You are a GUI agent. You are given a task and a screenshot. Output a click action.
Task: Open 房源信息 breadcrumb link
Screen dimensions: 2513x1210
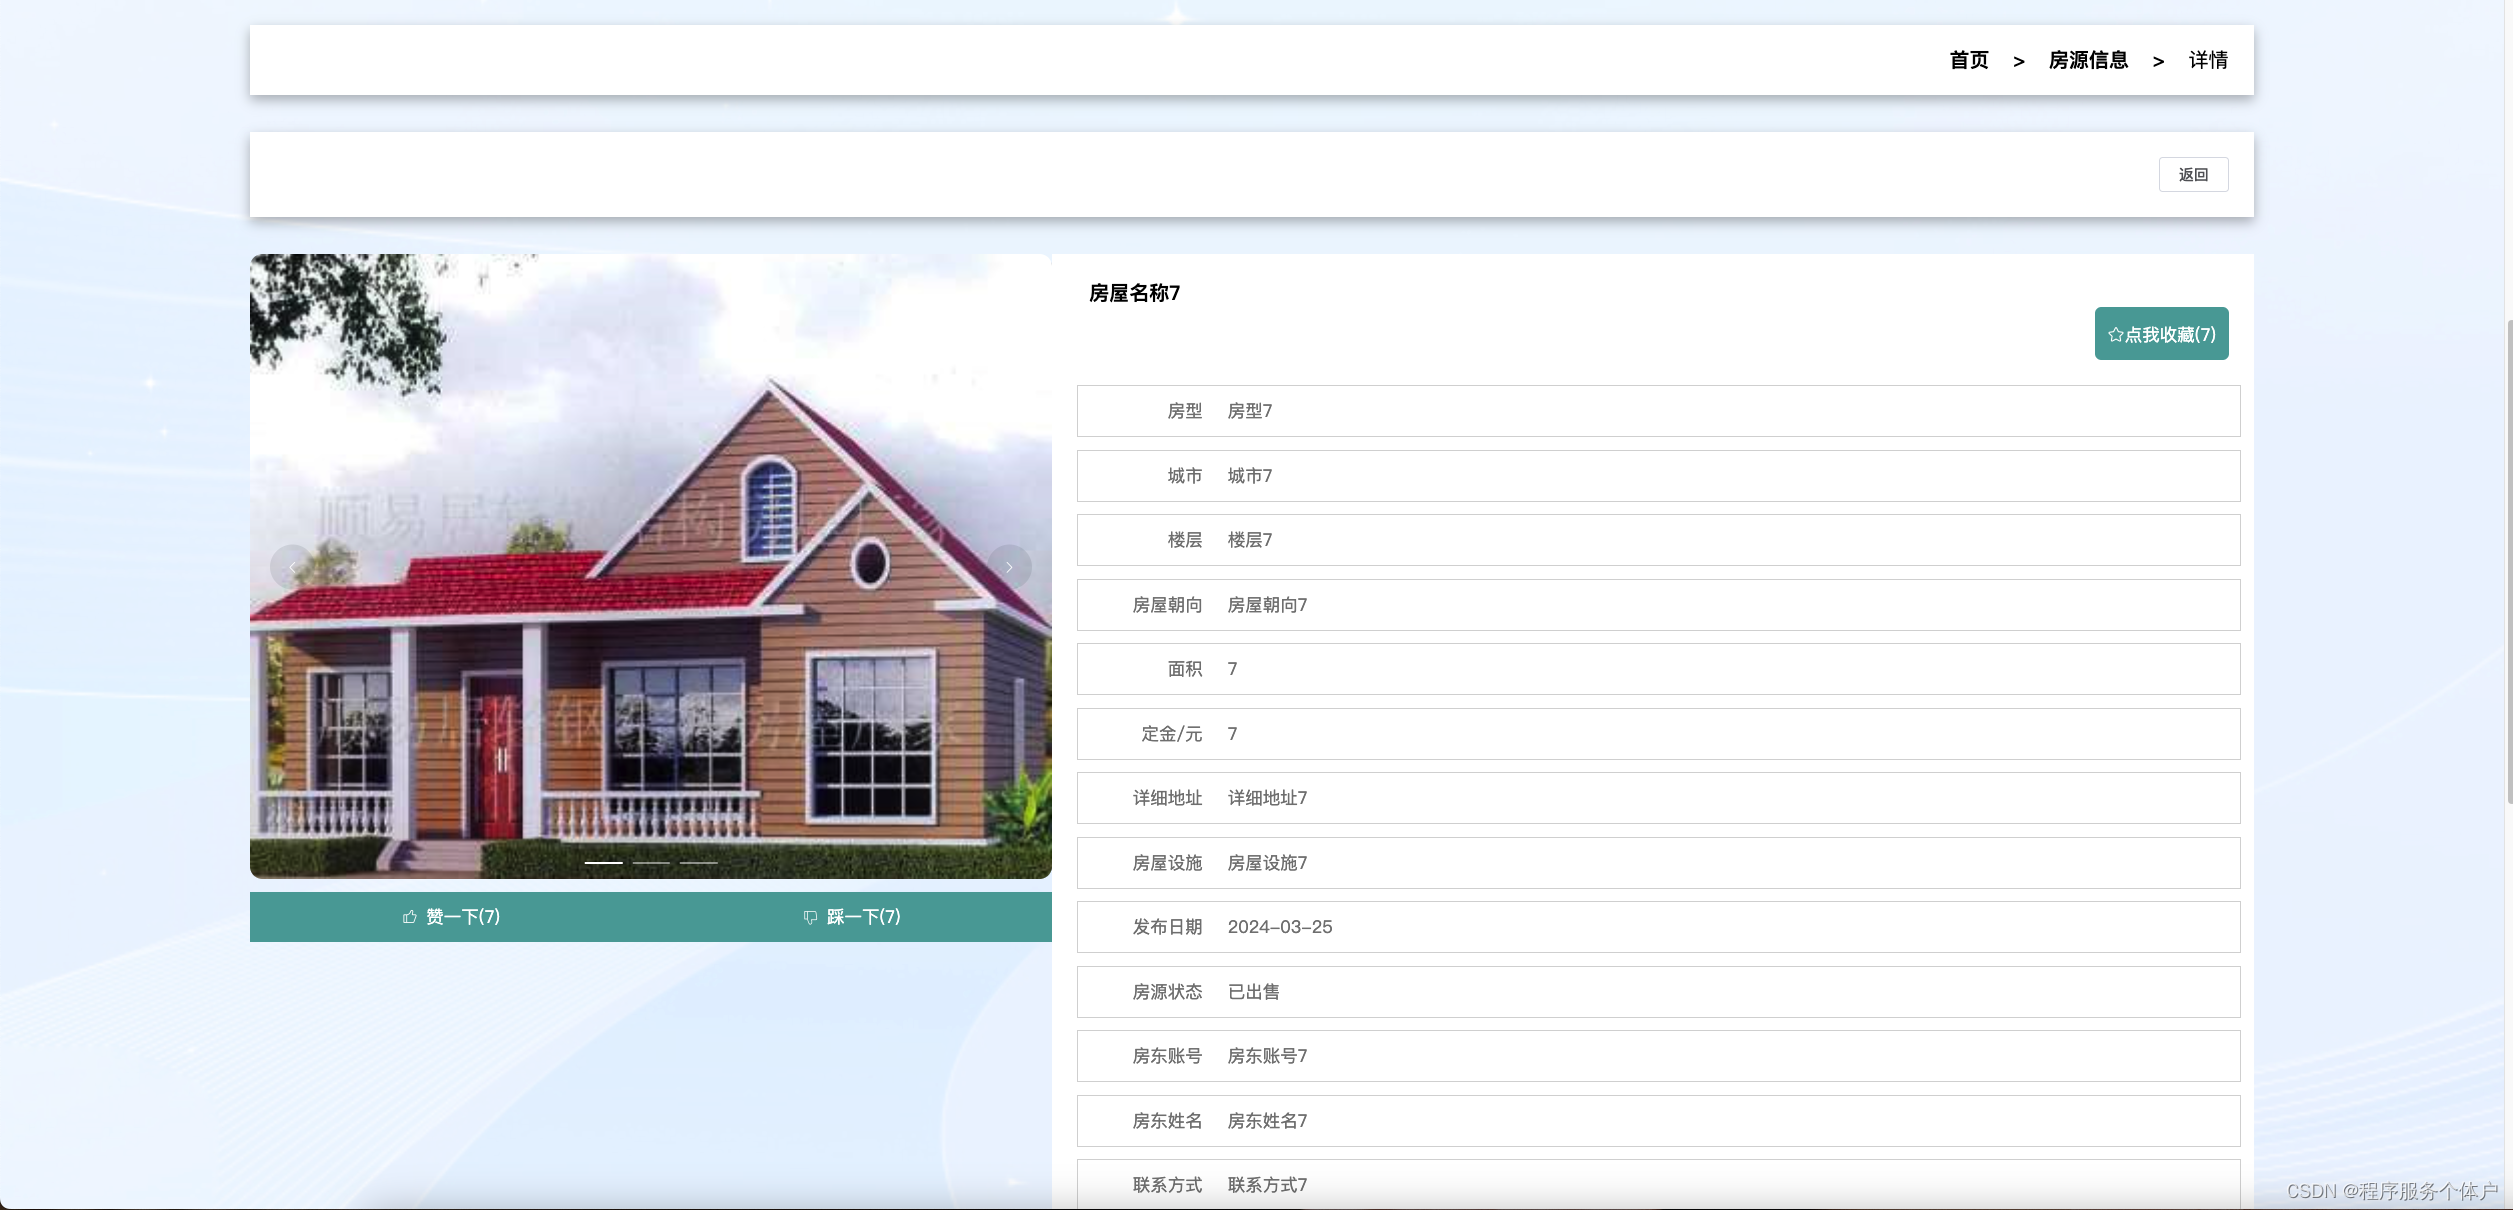click(2088, 61)
